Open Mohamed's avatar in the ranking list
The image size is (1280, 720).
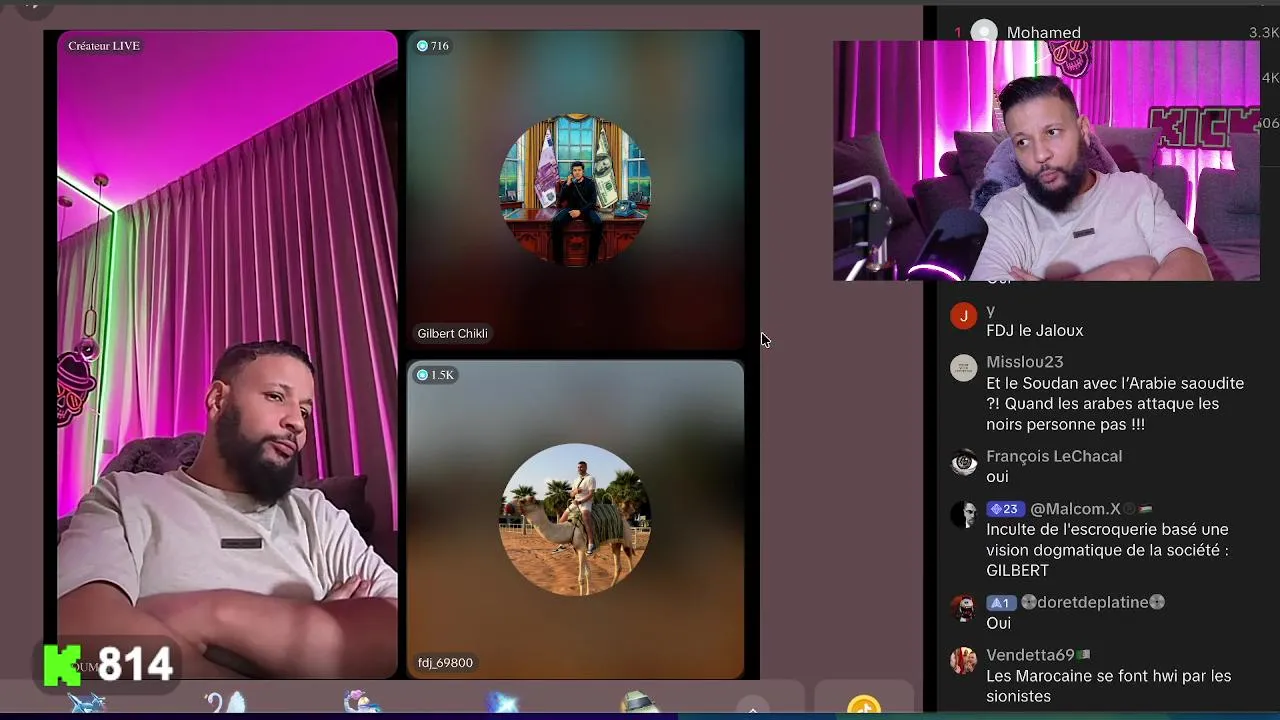(985, 31)
